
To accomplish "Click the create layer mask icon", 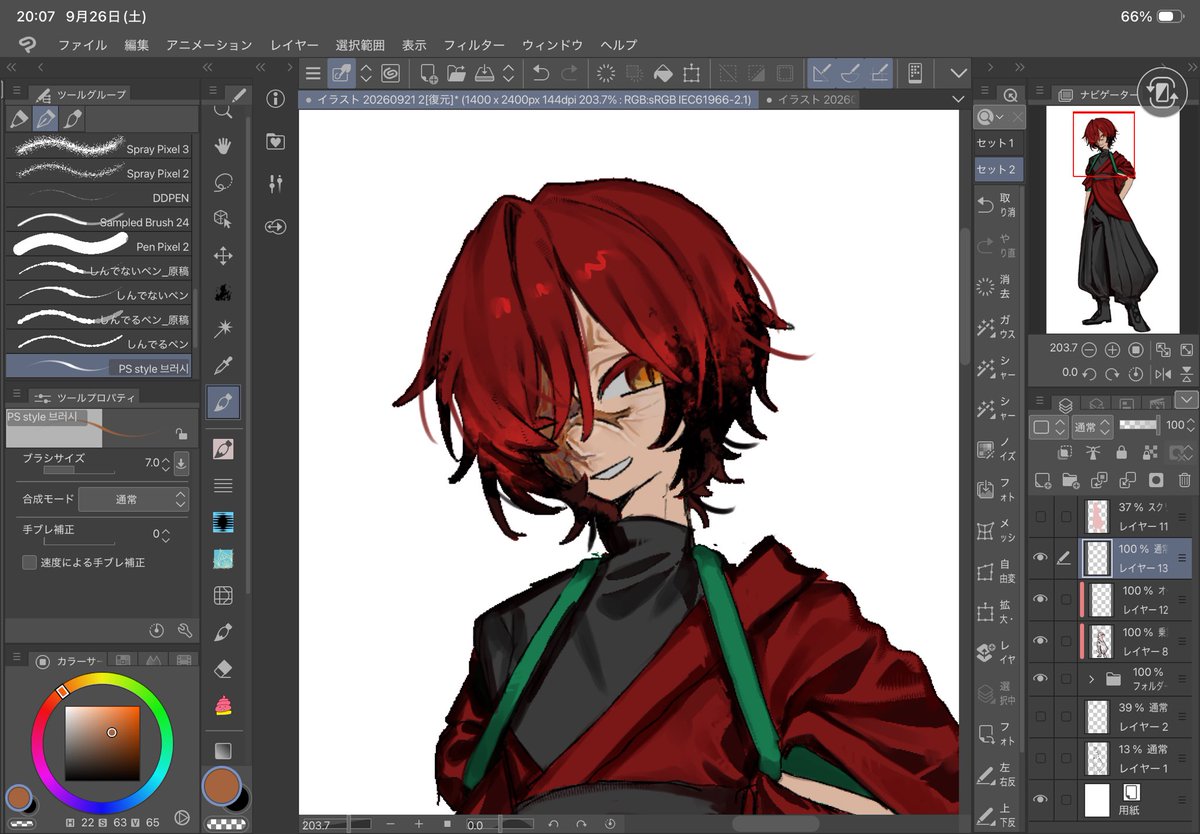I will click(1155, 480).
